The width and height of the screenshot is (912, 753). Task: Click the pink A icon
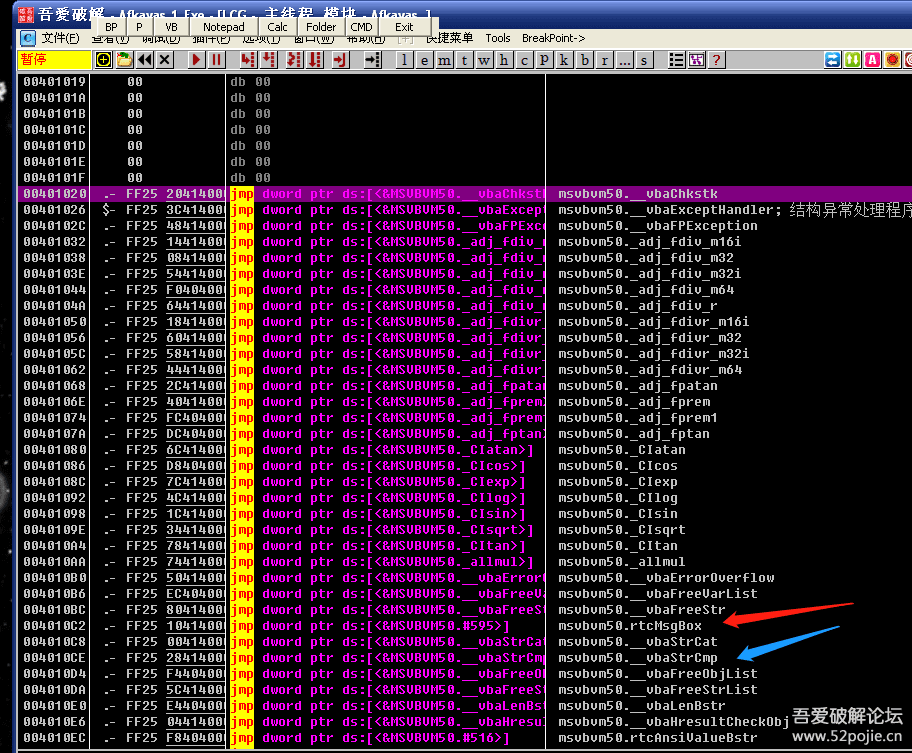pyautogui.click(x=872, y=60)
